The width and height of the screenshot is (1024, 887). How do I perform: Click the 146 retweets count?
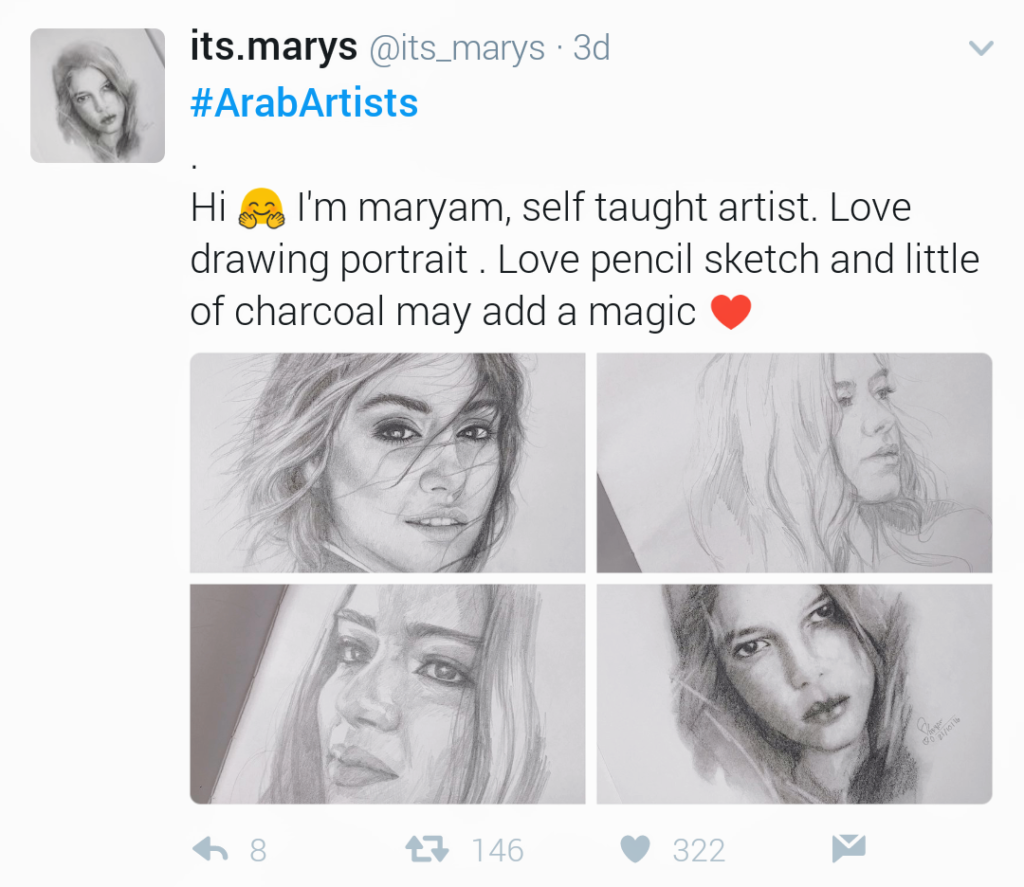pyautogui.click(x=497, y=851)
